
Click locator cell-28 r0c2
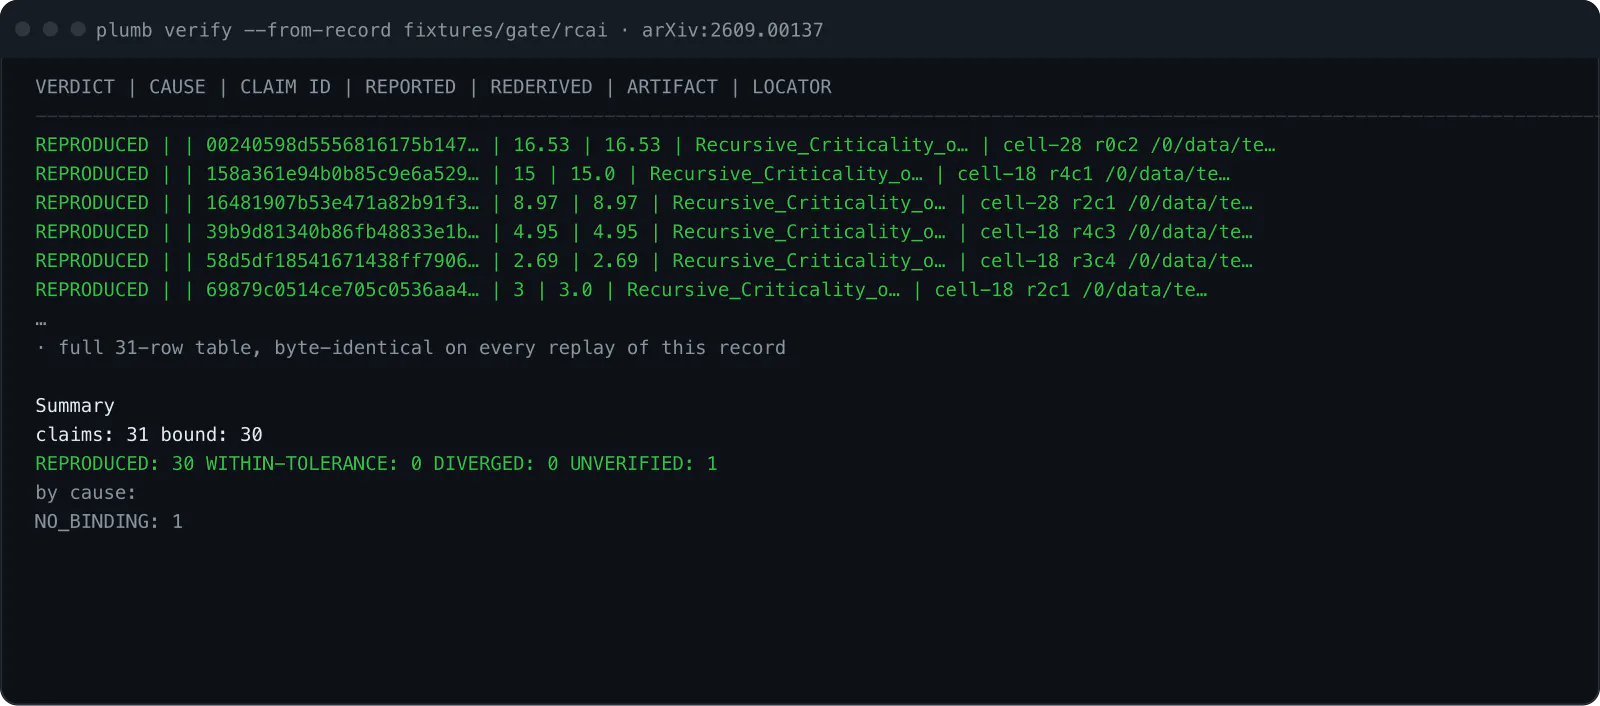click(1070, 145)
